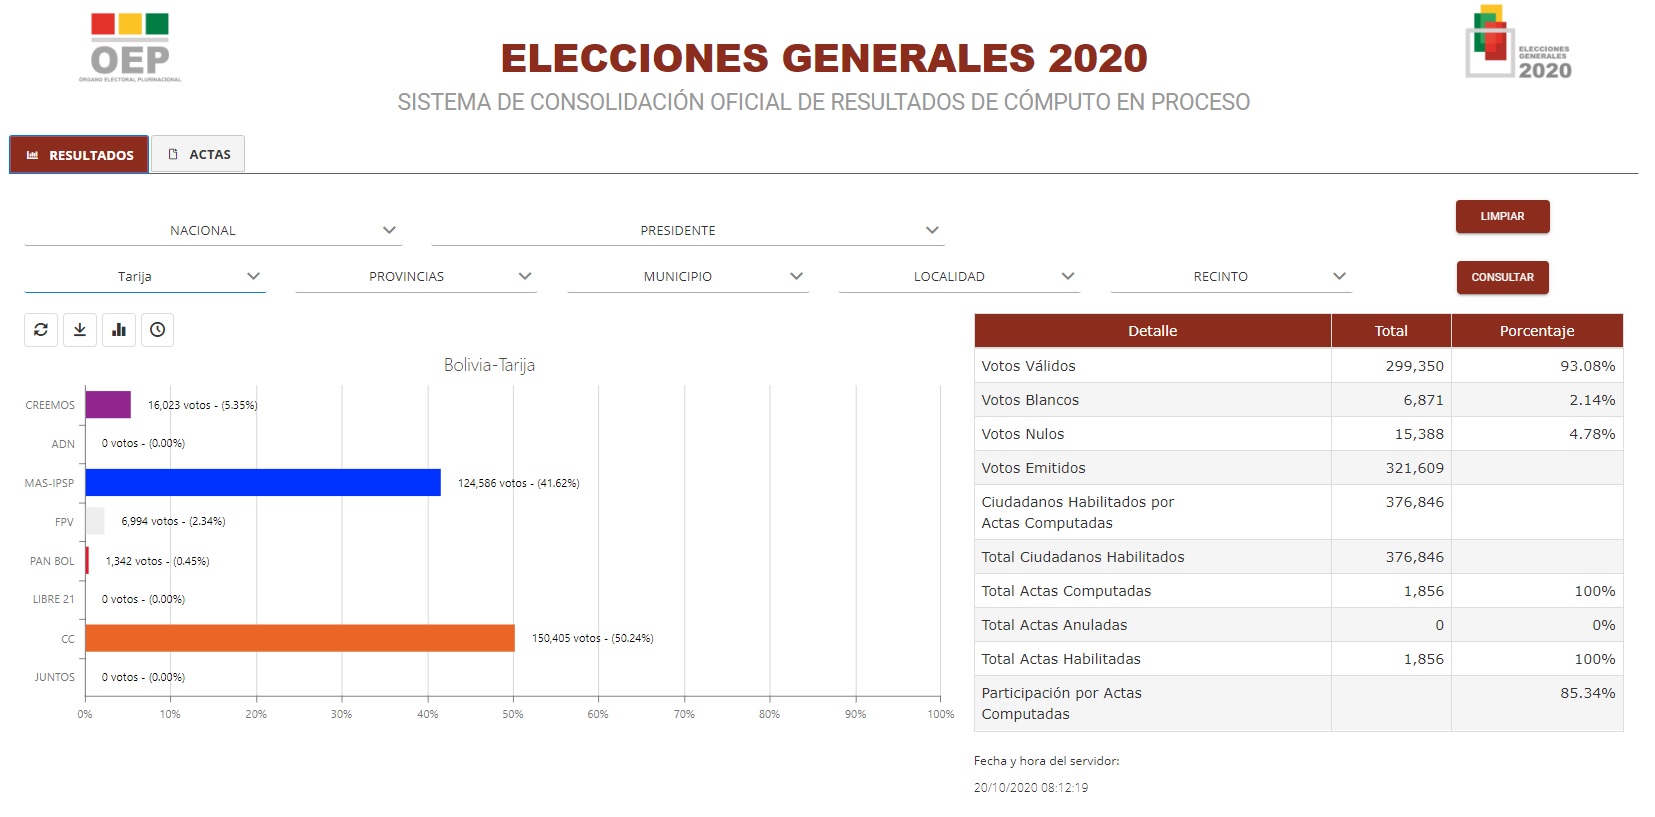
Task: Click the refresh results icon
Action: pyautogui.click(x=41, y=330)
